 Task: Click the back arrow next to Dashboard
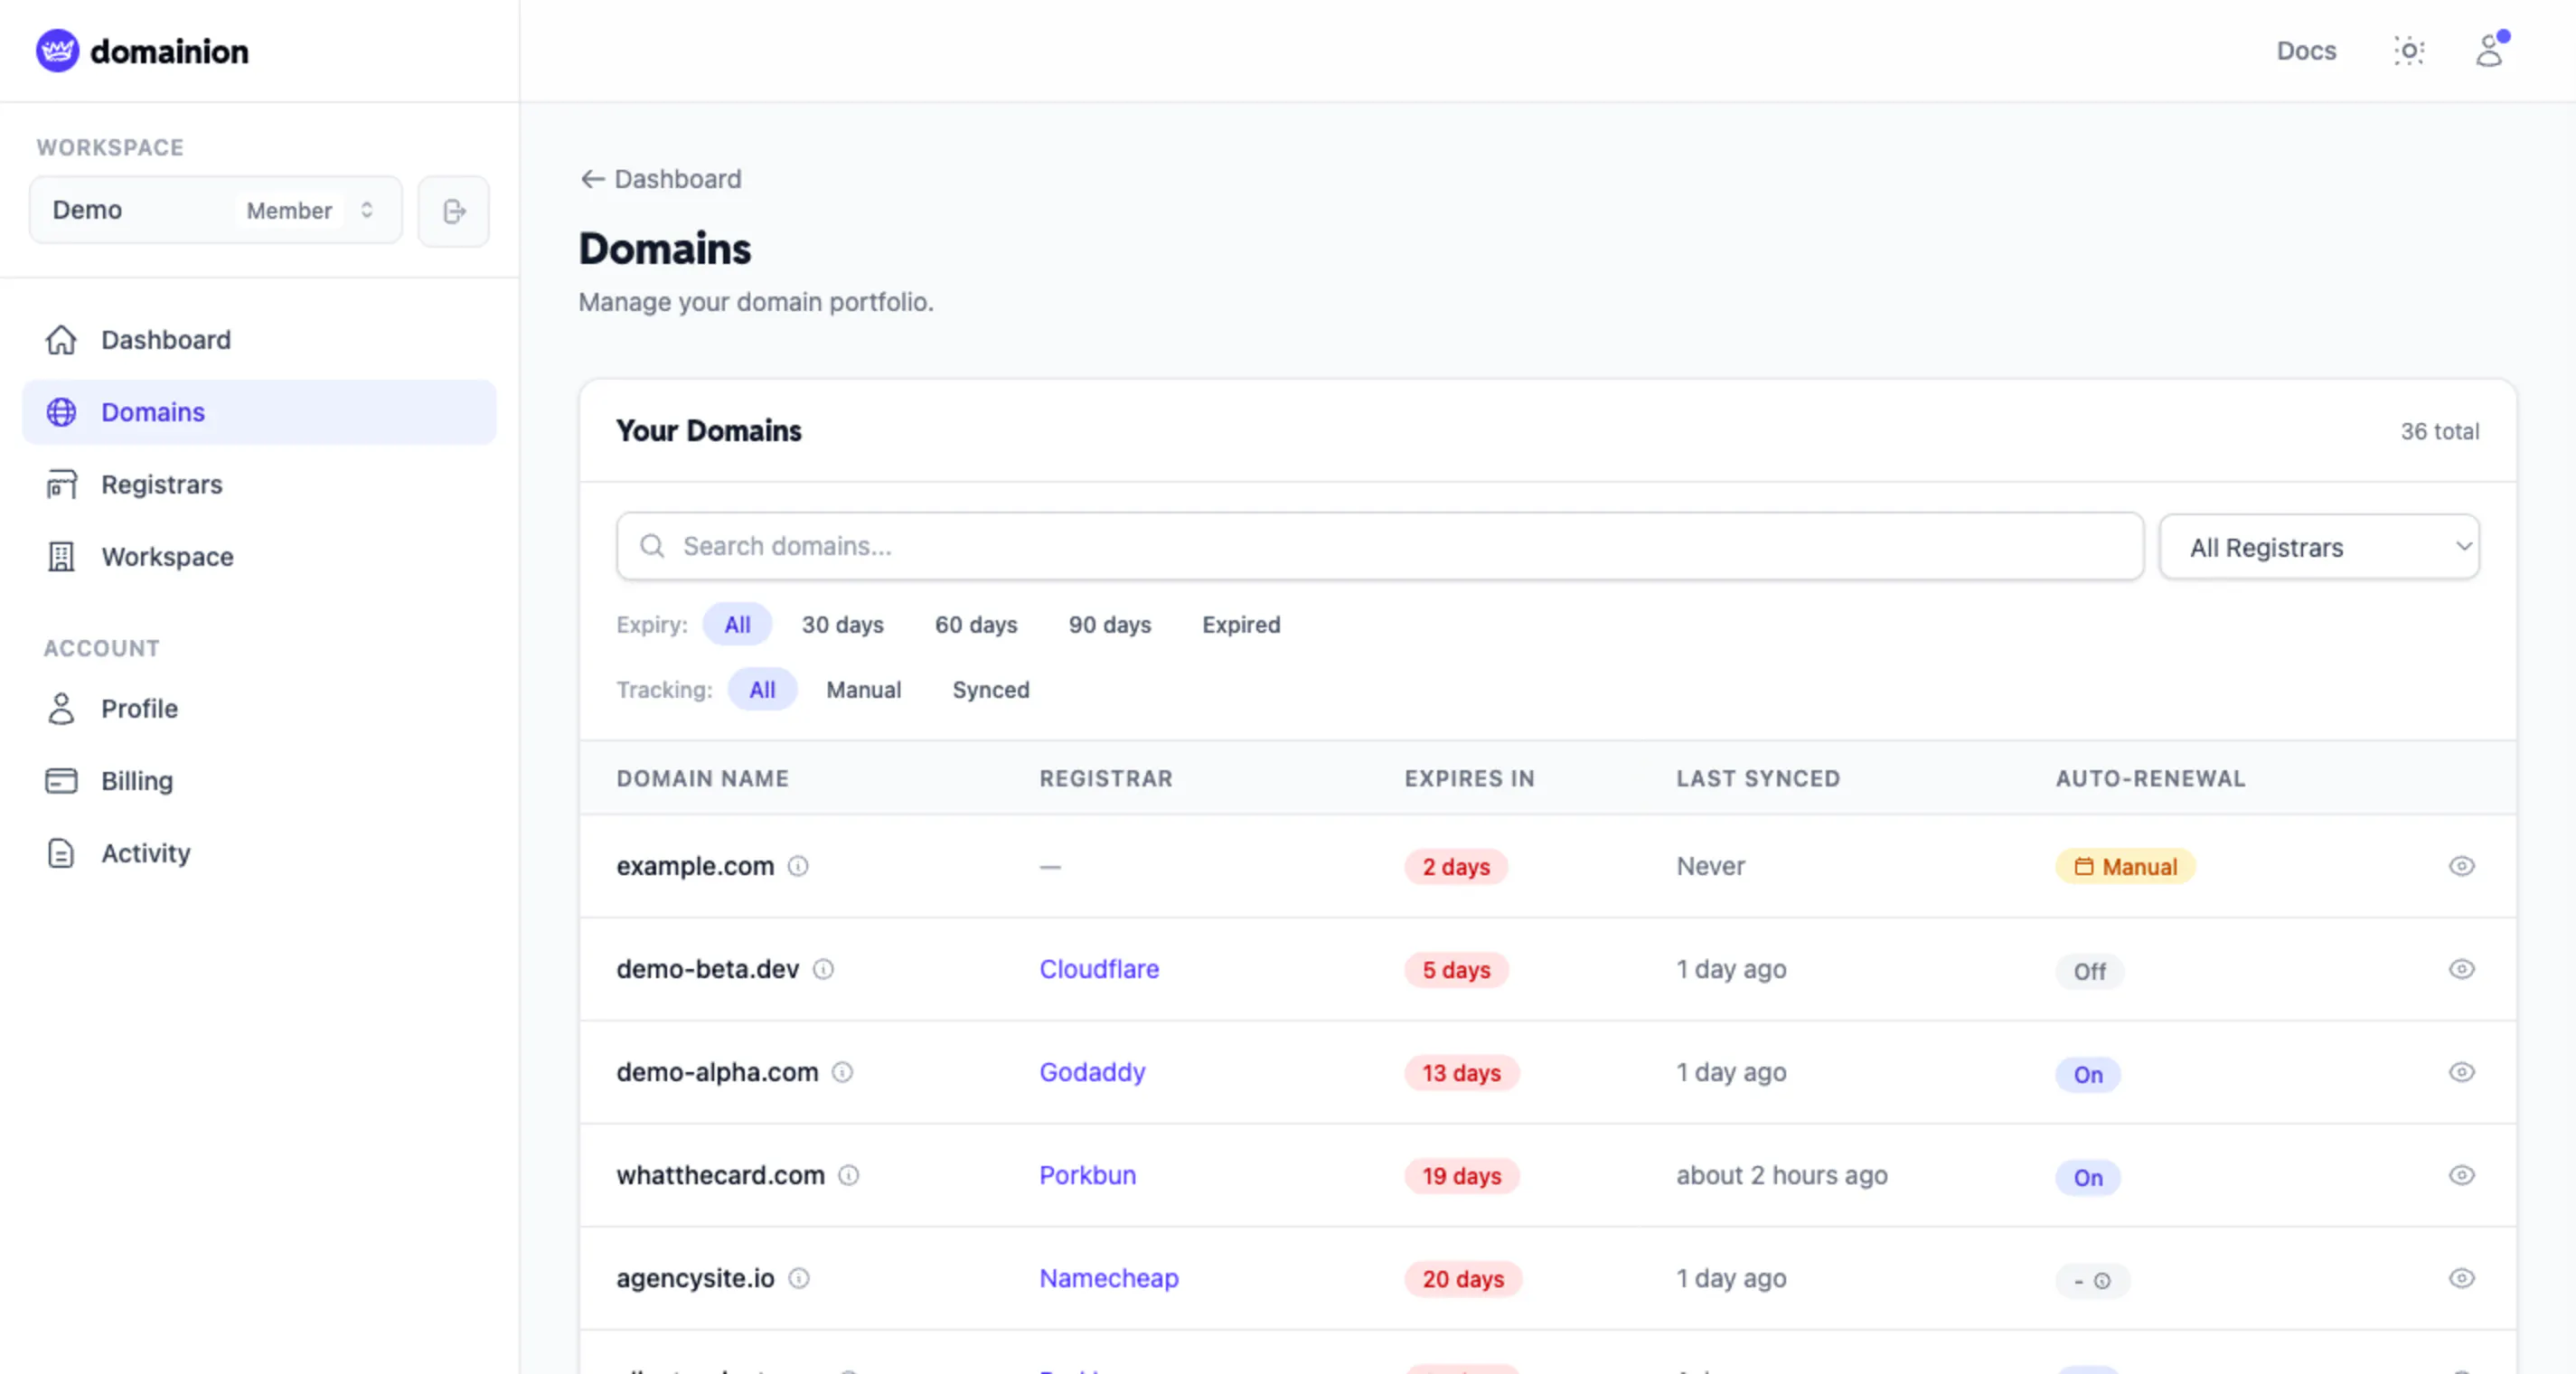[x=593, y=179]
